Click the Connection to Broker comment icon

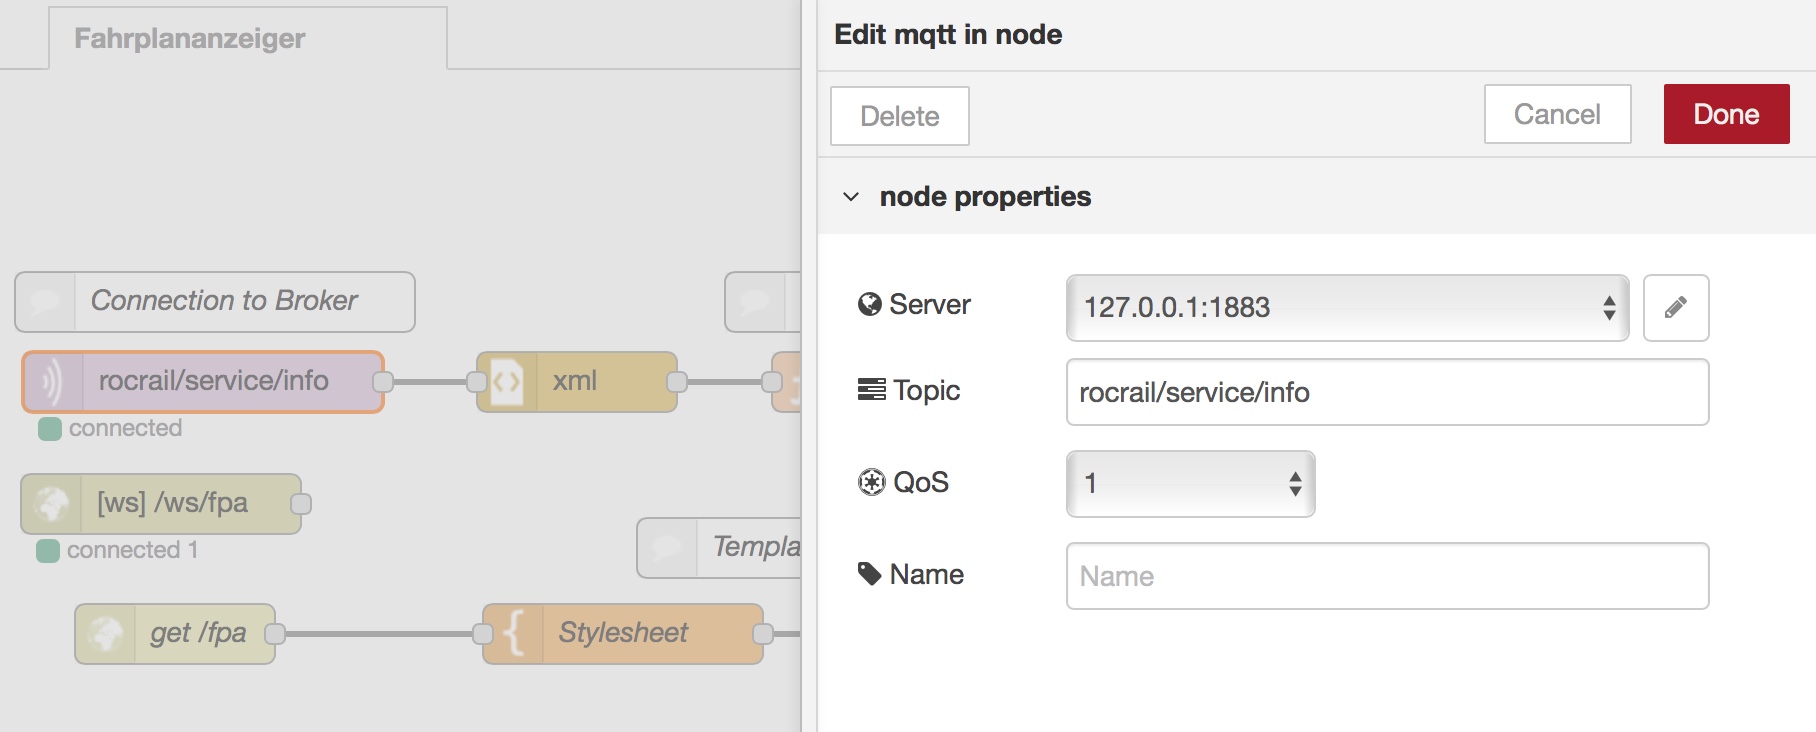click(x=45, y=302)
